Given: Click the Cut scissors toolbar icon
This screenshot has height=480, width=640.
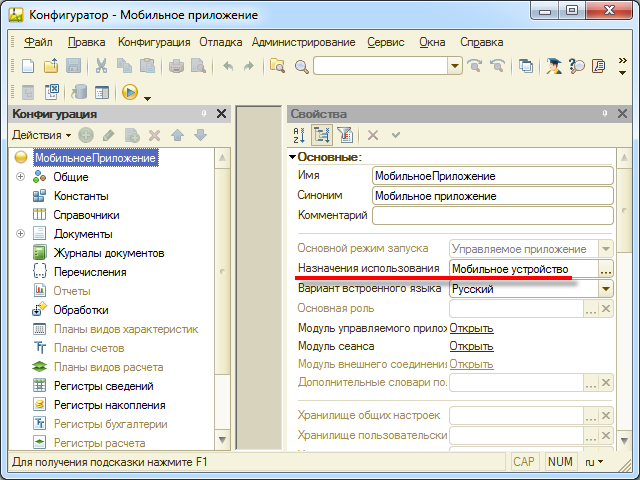Looking at the screenshot, I should point(101,66).
